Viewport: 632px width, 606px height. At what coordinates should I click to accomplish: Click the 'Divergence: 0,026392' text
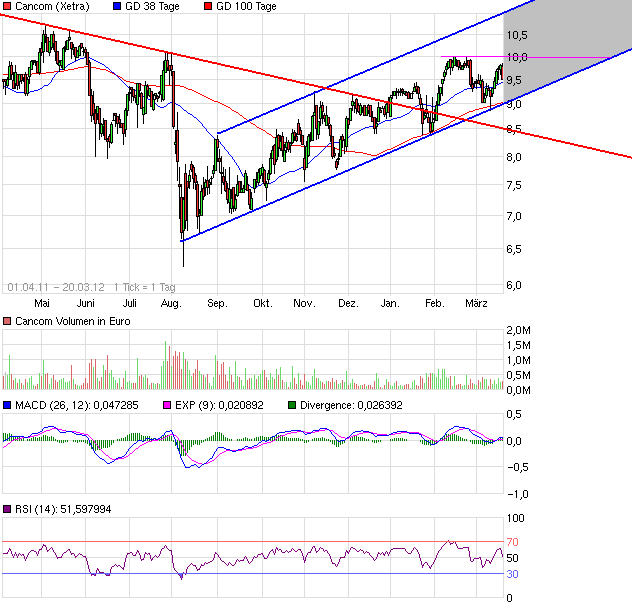pos(351,405)
